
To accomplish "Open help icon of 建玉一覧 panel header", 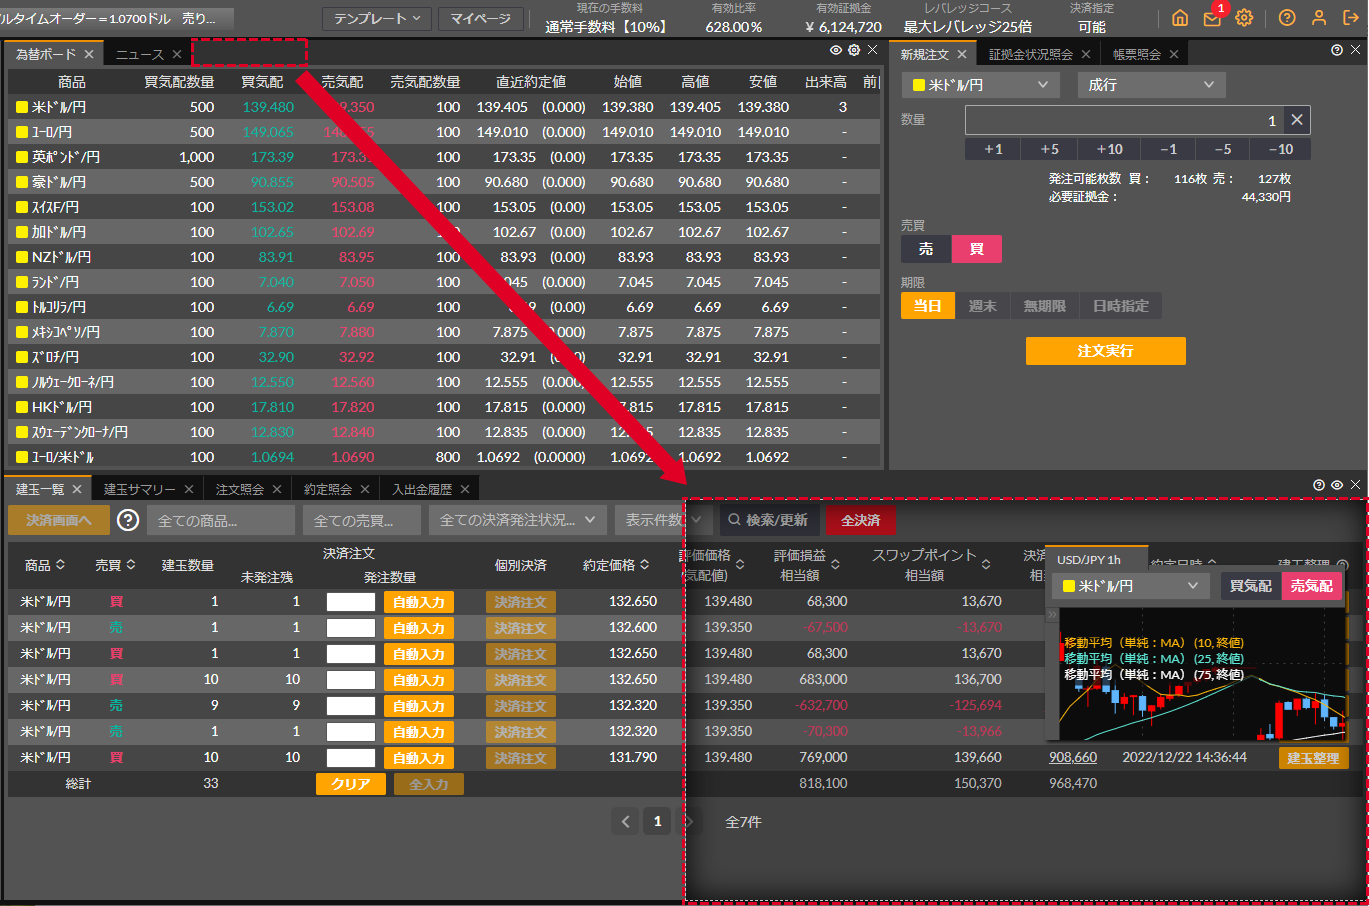I will coord(1319,485).
